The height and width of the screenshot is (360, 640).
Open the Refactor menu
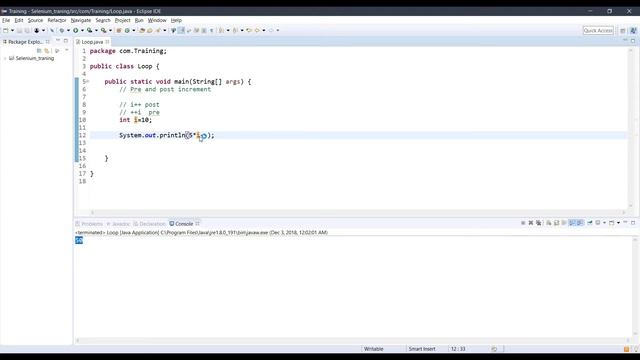point(57,20)
